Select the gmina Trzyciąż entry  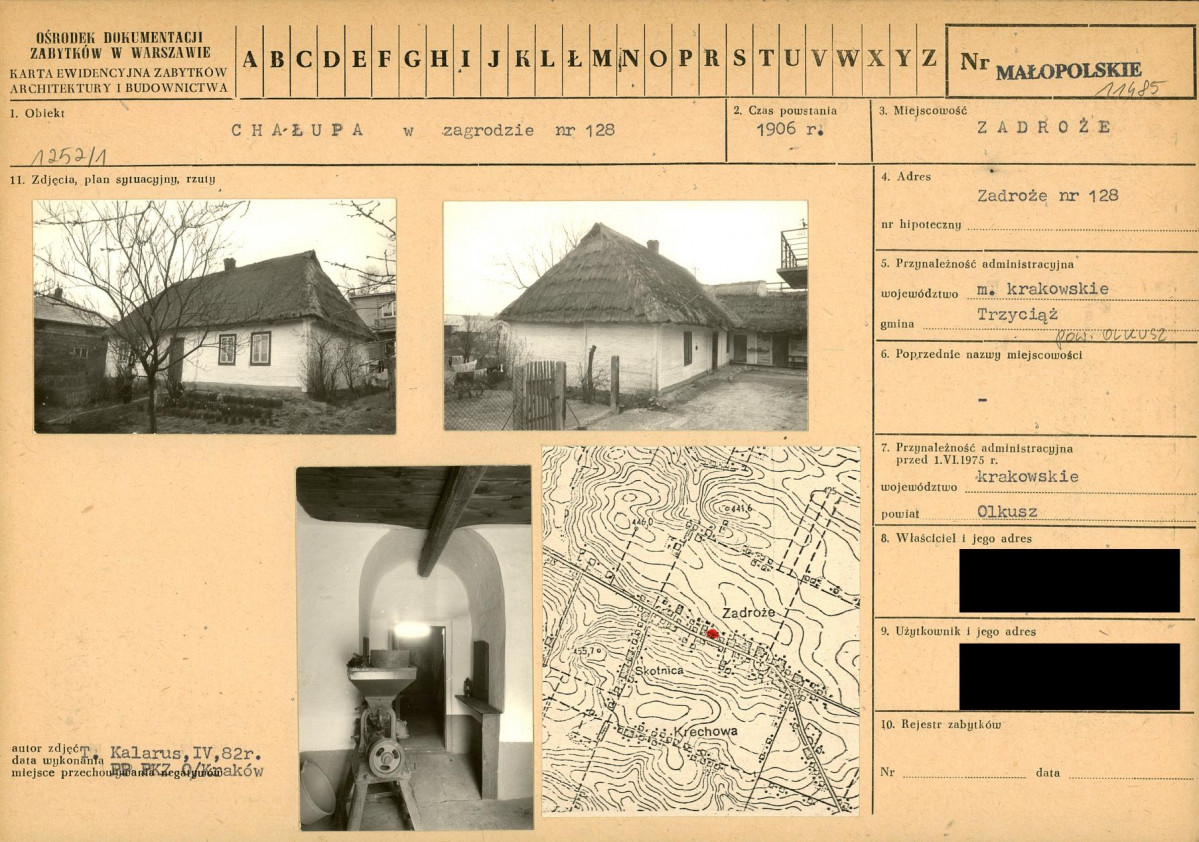[x=1017, y=314]
